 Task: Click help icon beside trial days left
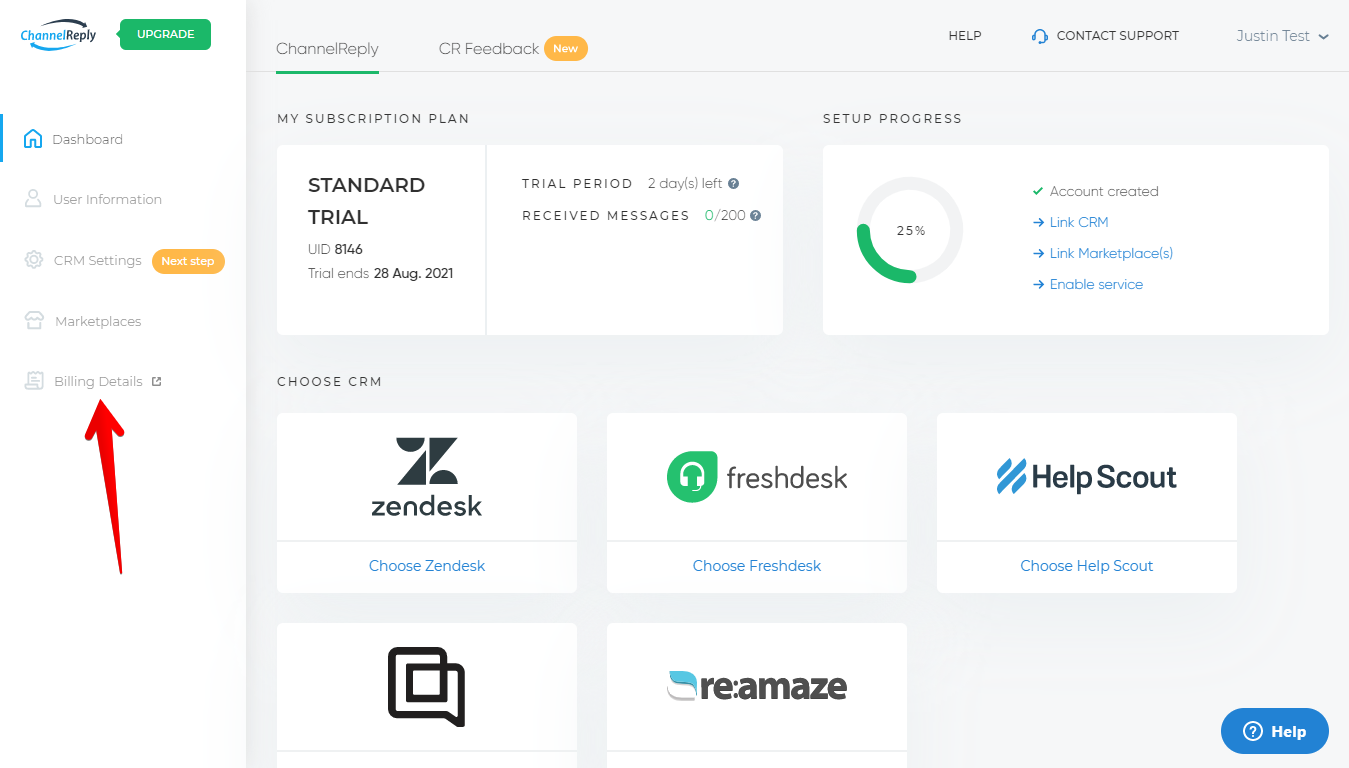tap(733, 184)
